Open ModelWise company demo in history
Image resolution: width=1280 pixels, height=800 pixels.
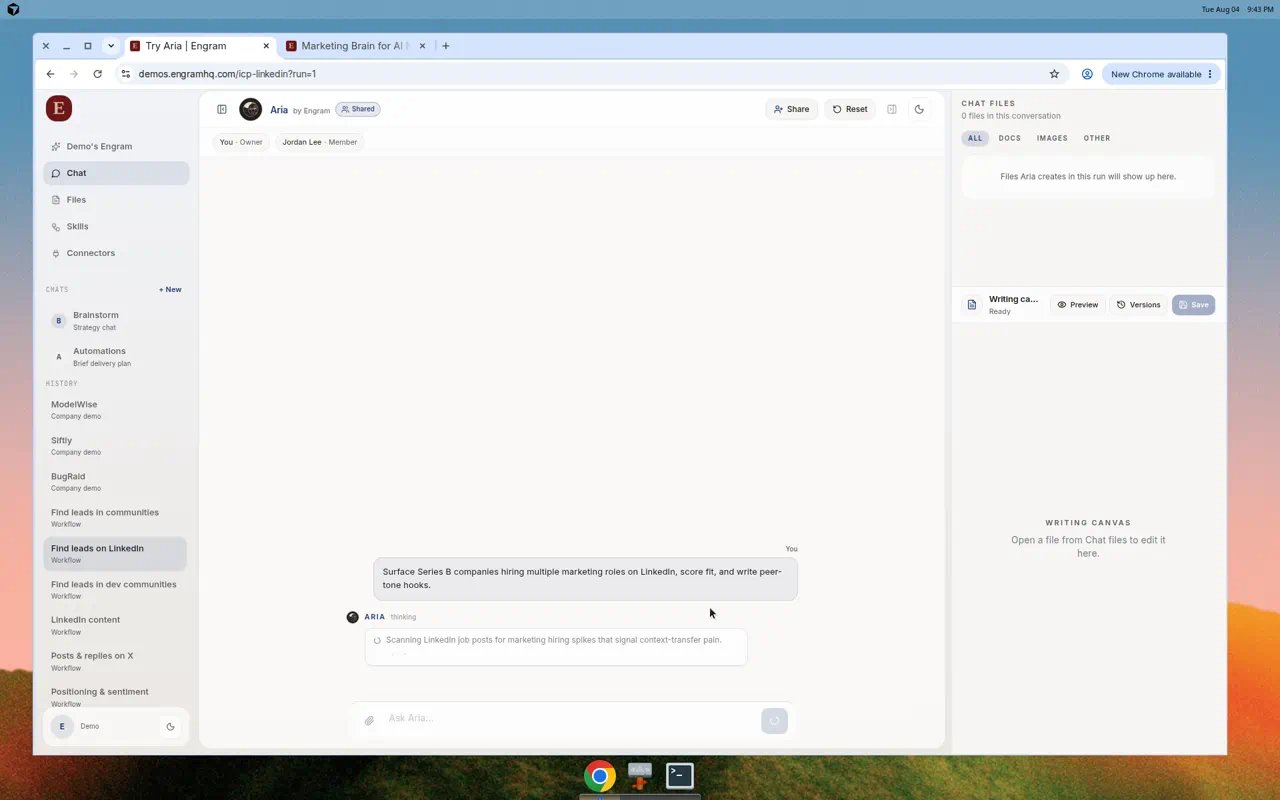point(116,410)
